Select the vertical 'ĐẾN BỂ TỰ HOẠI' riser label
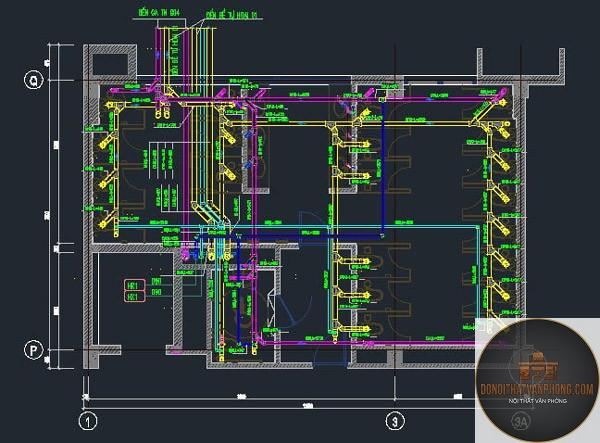Viewport: 600px width, 443px height. (x=175, y=50)
